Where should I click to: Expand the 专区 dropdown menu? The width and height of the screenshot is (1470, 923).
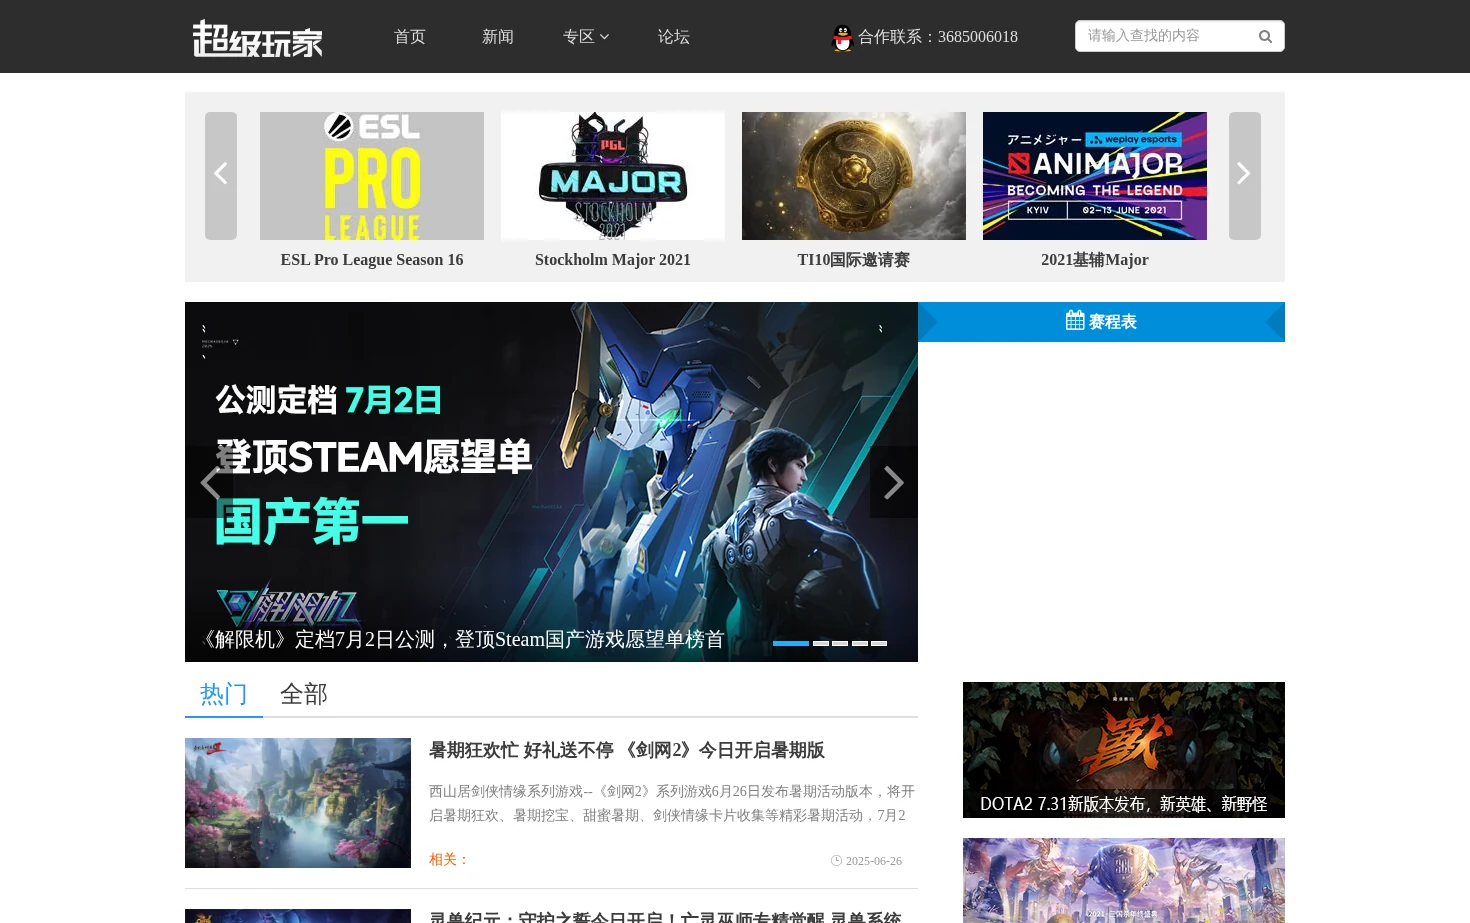[586, 37]
